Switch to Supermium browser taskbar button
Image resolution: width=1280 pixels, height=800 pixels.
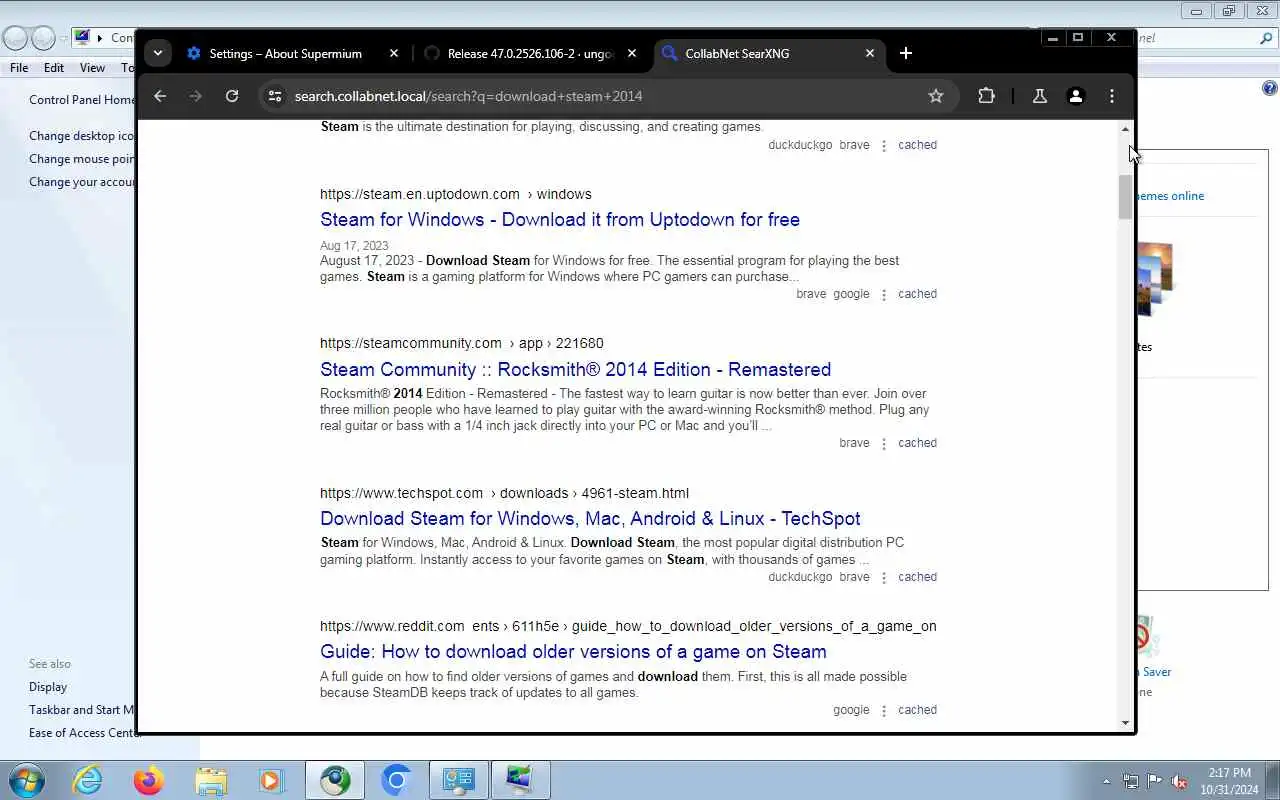(x=335, y=780)
